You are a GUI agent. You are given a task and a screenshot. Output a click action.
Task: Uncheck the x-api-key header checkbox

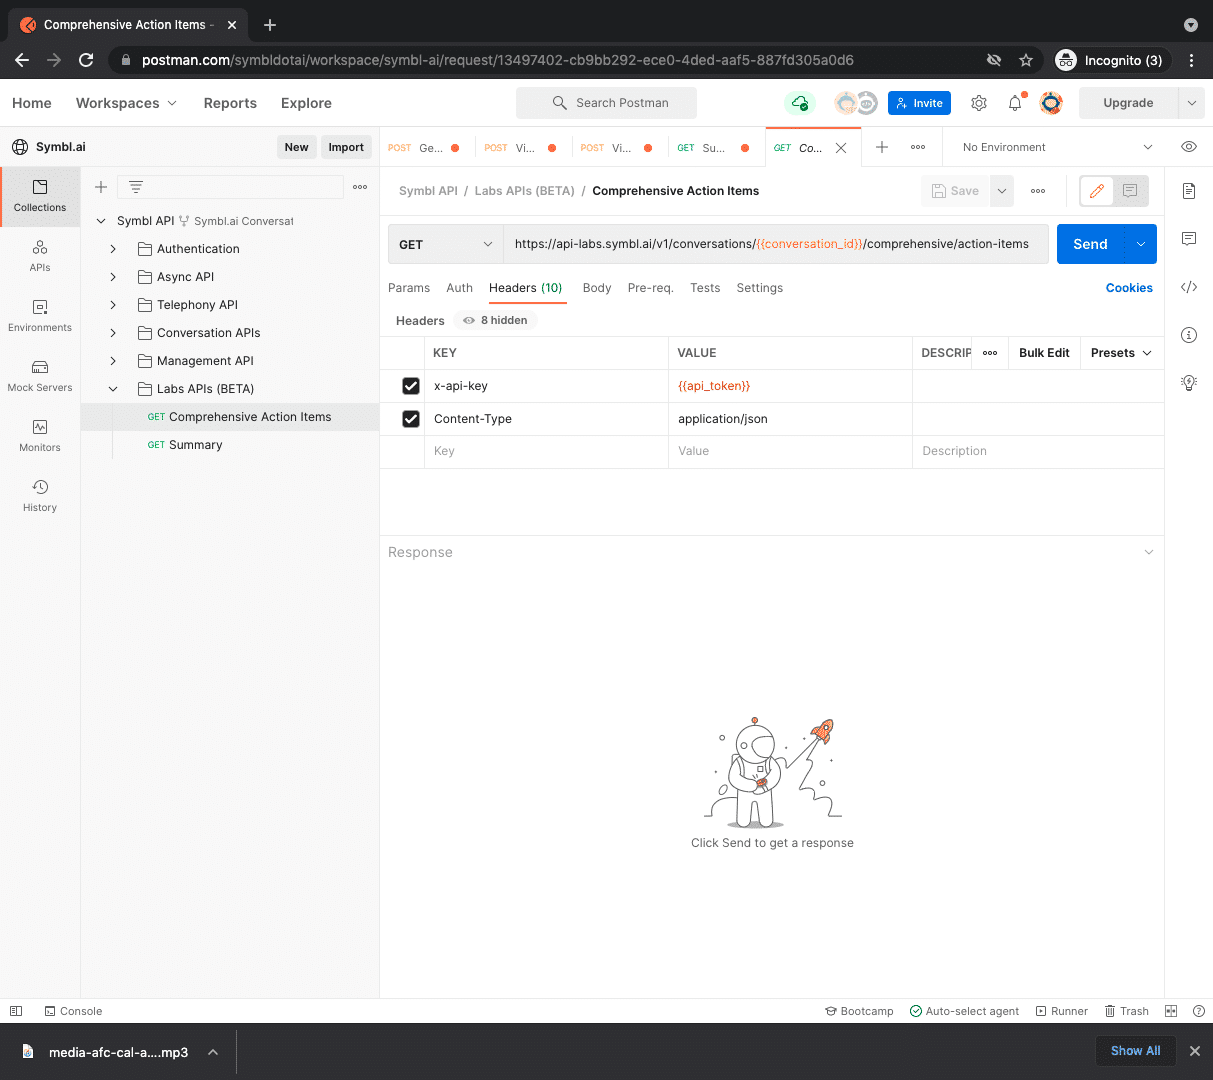point(411,386)
